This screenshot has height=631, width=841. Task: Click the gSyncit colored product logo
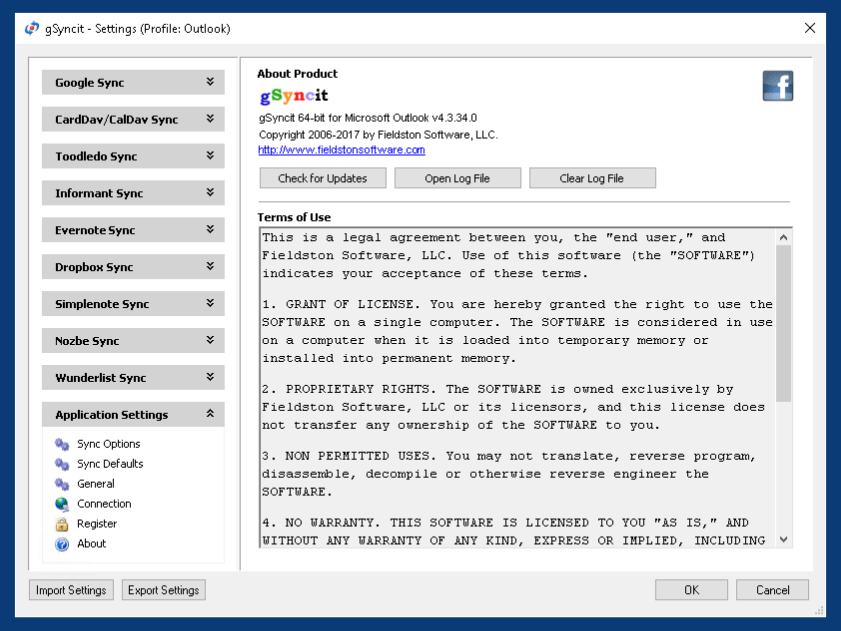[x=293, y=96]
